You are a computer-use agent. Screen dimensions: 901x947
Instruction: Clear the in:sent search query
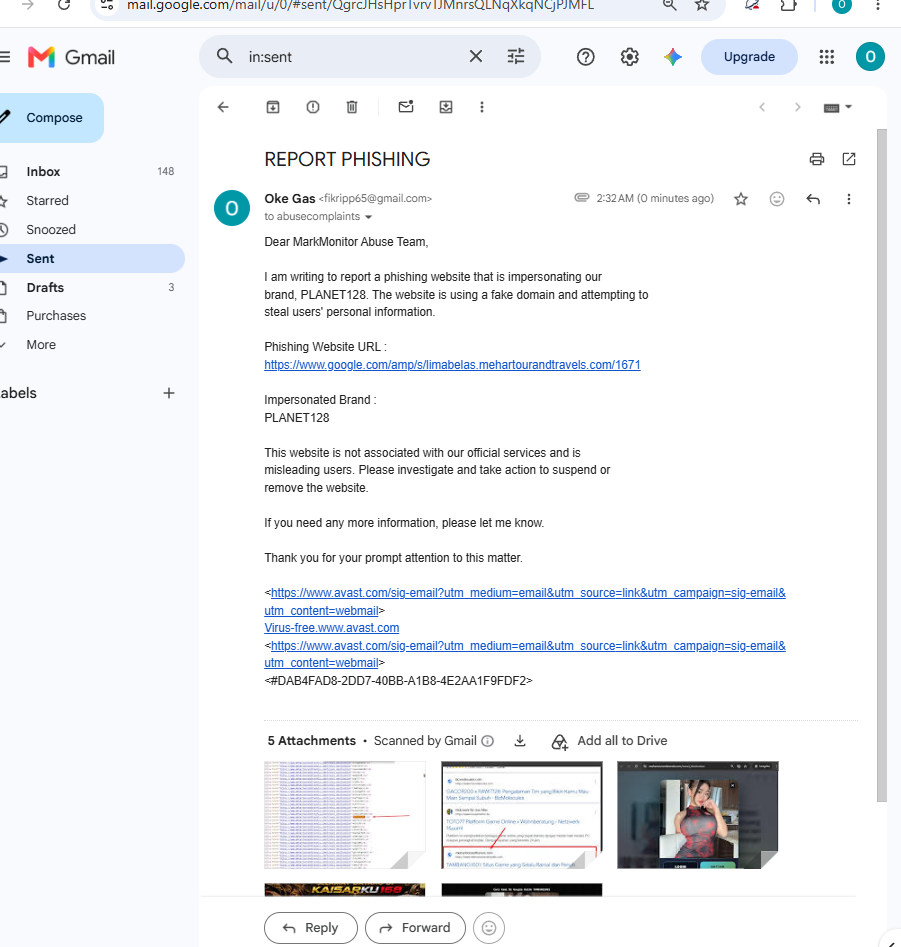click(x=476, y=57)
